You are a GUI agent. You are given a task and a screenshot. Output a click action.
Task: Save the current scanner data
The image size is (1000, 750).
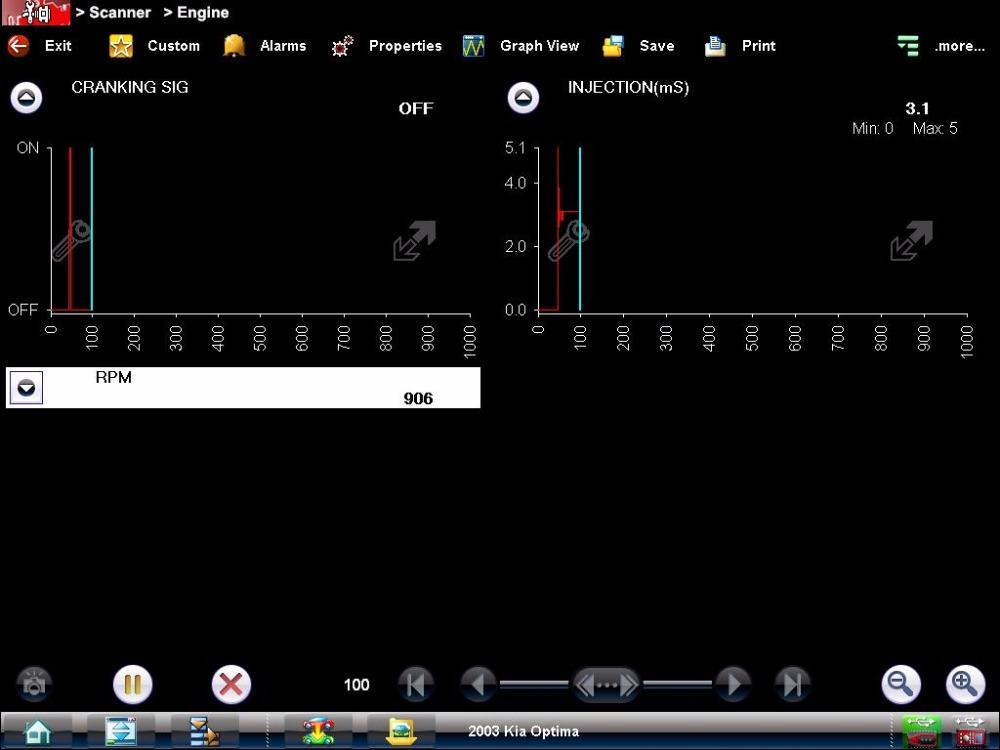click(613, 46)
